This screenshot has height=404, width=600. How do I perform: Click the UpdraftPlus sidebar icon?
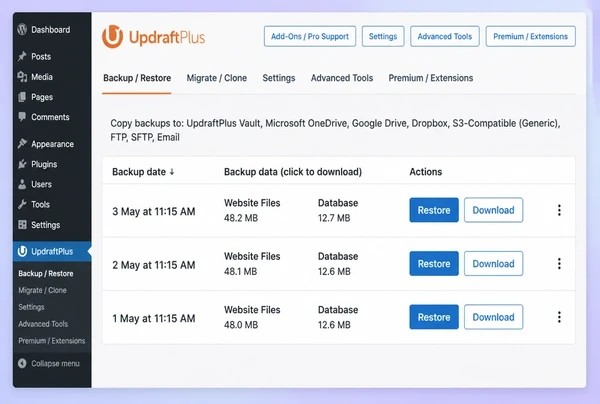22,251
